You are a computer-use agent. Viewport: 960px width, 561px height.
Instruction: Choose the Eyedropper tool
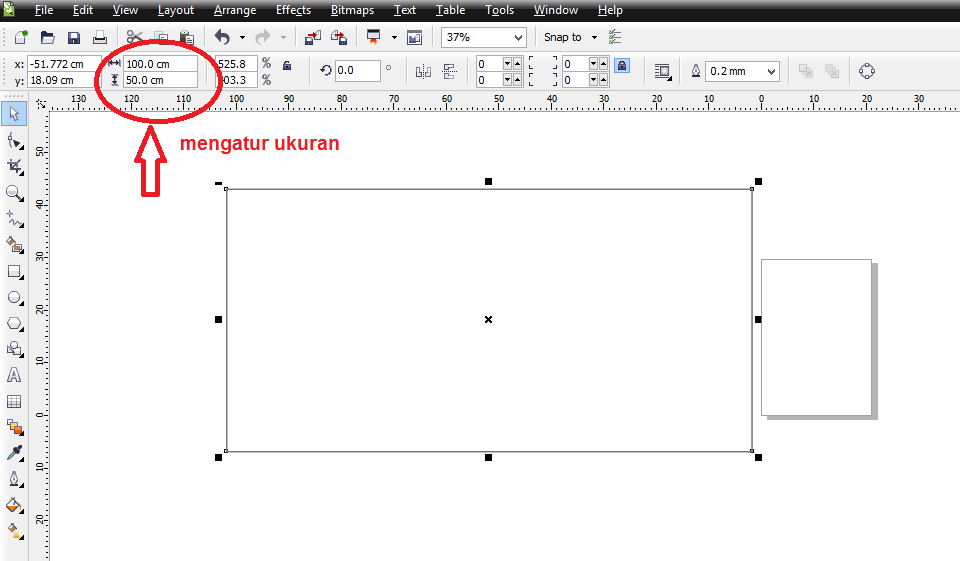click(x=14, y=454)
